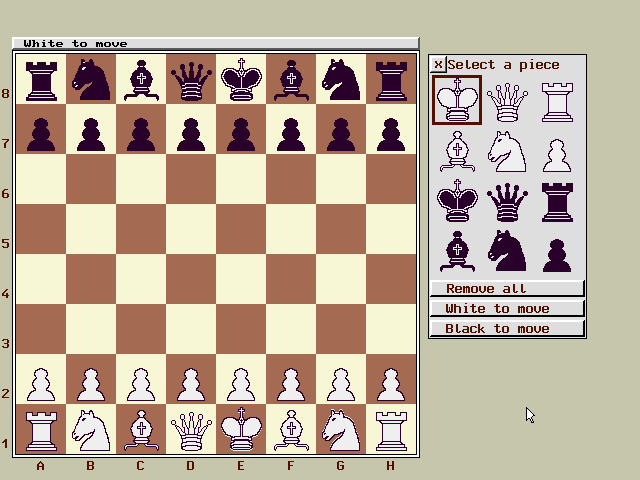This screenshot has width=640, height=480.
Task: Click the empty square E4
Action: point(241,279)
